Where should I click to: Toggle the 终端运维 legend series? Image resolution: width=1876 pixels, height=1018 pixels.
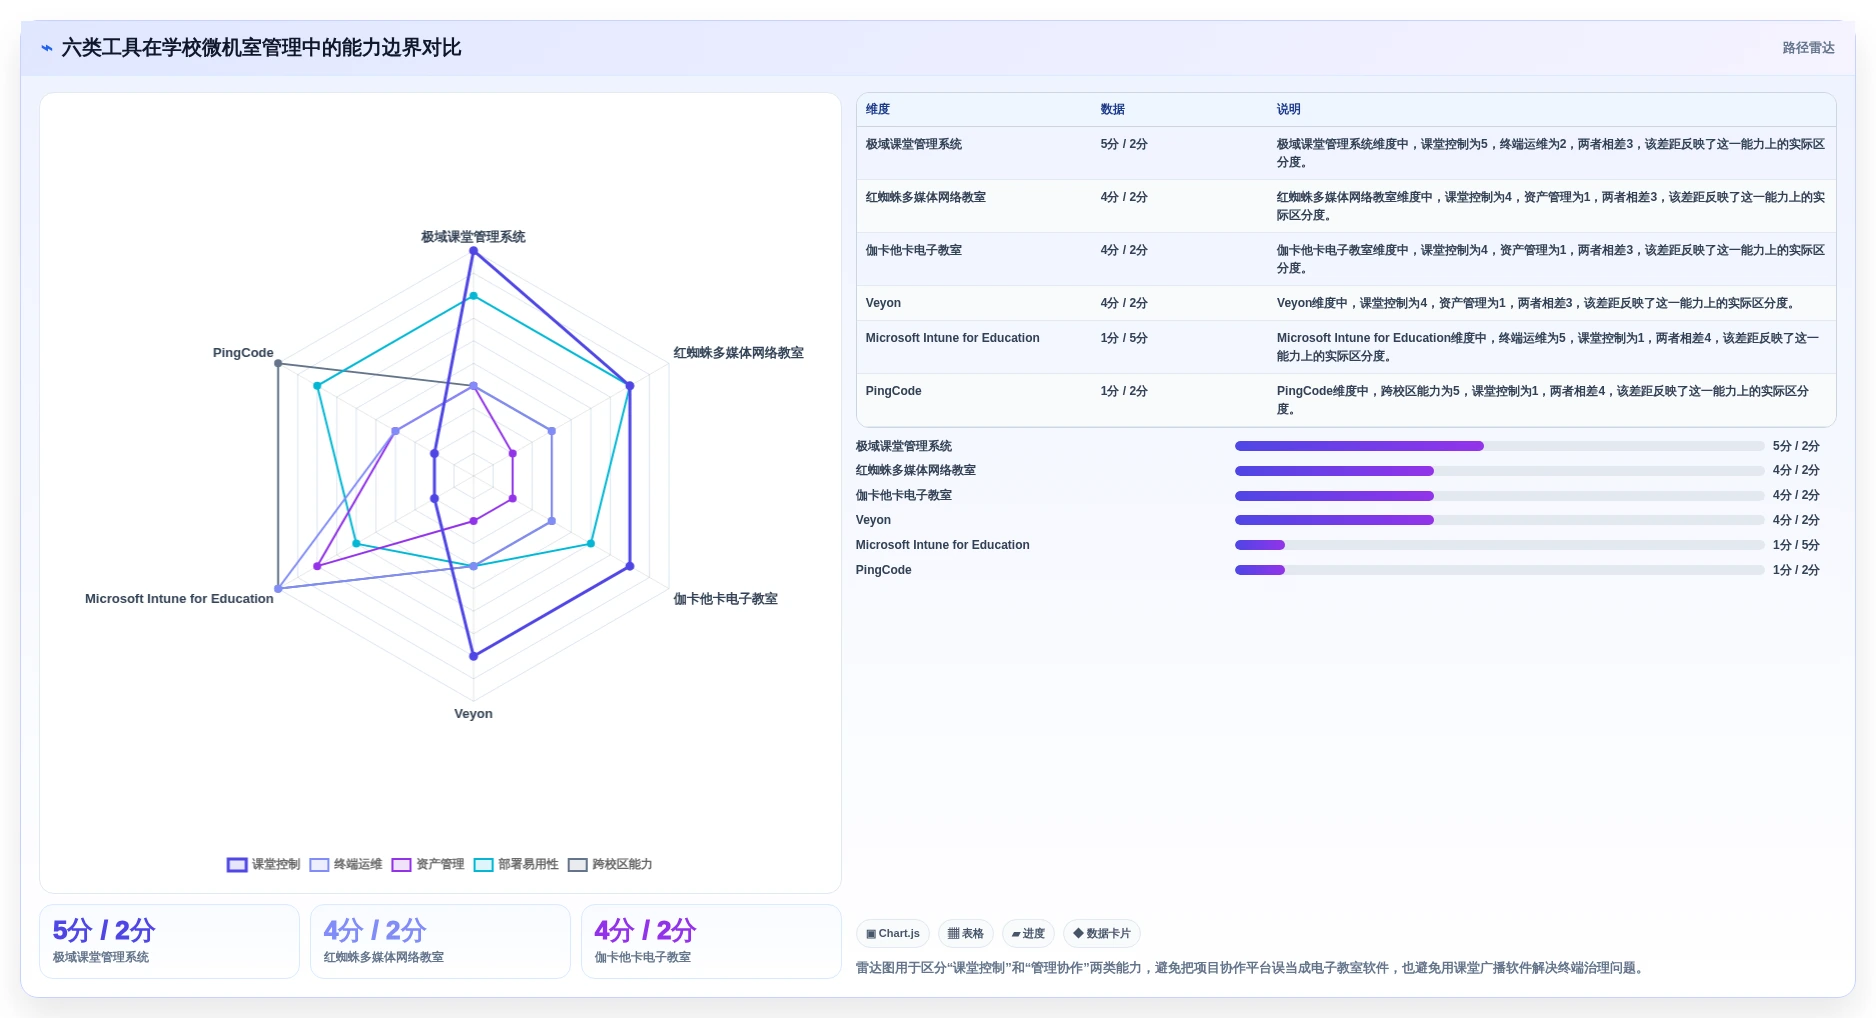click(x=346, y=864)
